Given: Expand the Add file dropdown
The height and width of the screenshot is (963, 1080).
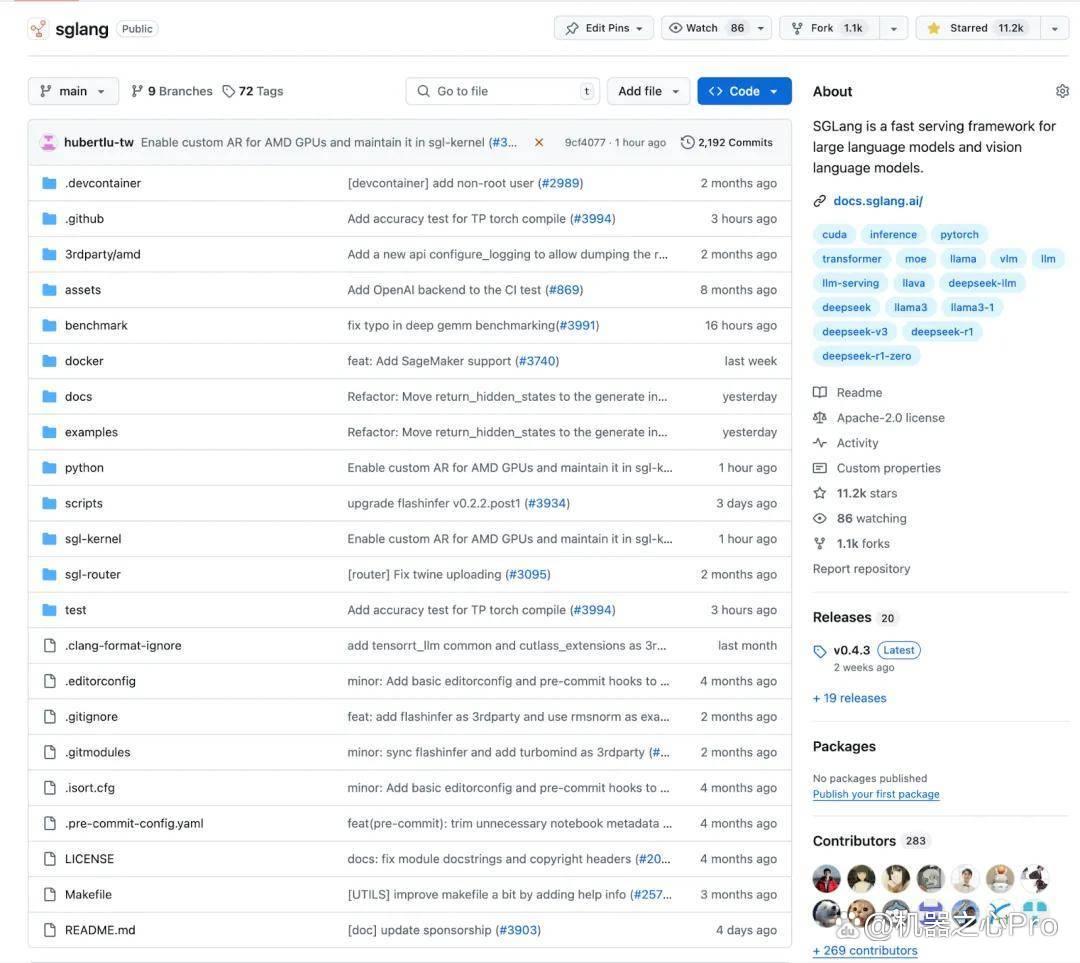Looking at the screenshot, I should pyautogui.click(x=648, y=91).
